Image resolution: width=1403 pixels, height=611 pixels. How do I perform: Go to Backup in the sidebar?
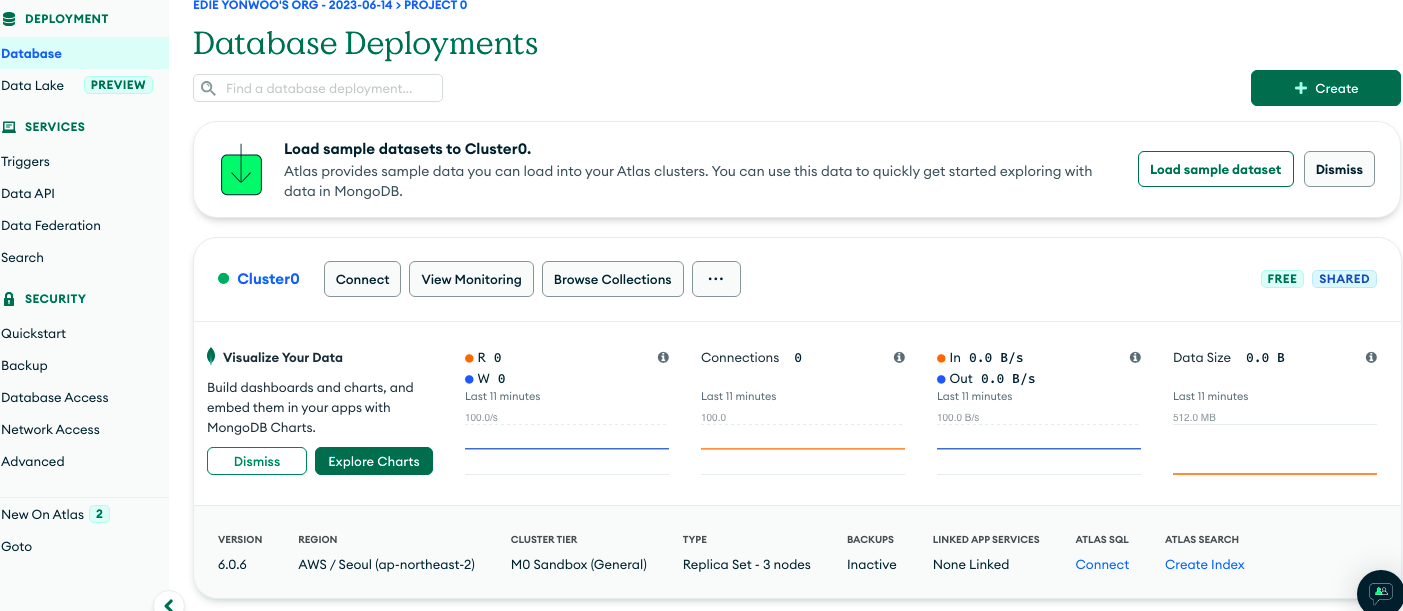pyautogui.click(x=25, y=365)
